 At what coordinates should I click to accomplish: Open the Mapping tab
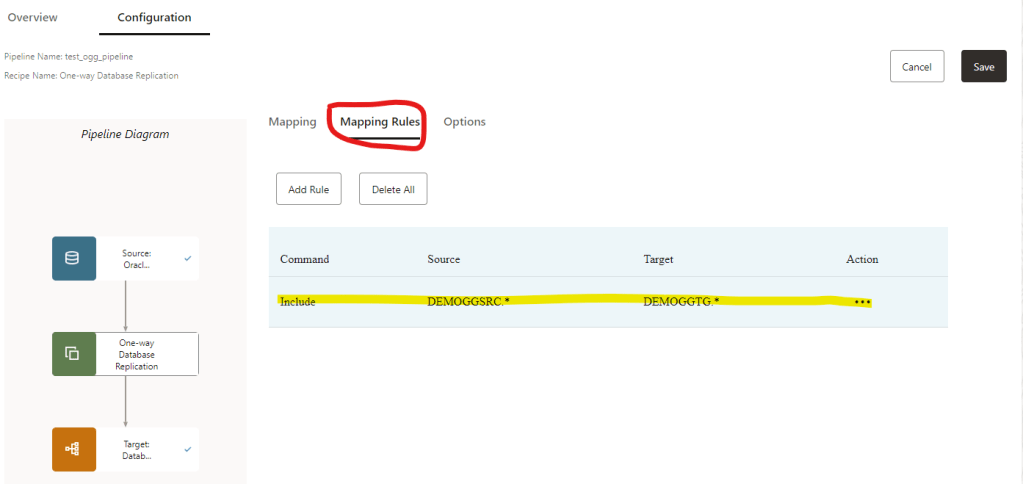(x=292, y=122)
